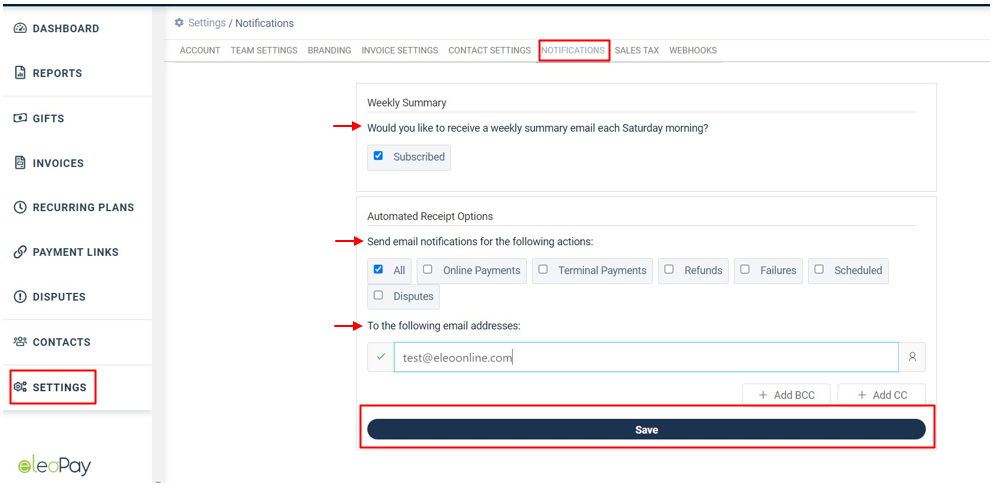This screenshot has height=497, width=993.
Task: Enable the Terminal Payments checkbox
Action: pyautogui.click(x=543, y=269)
